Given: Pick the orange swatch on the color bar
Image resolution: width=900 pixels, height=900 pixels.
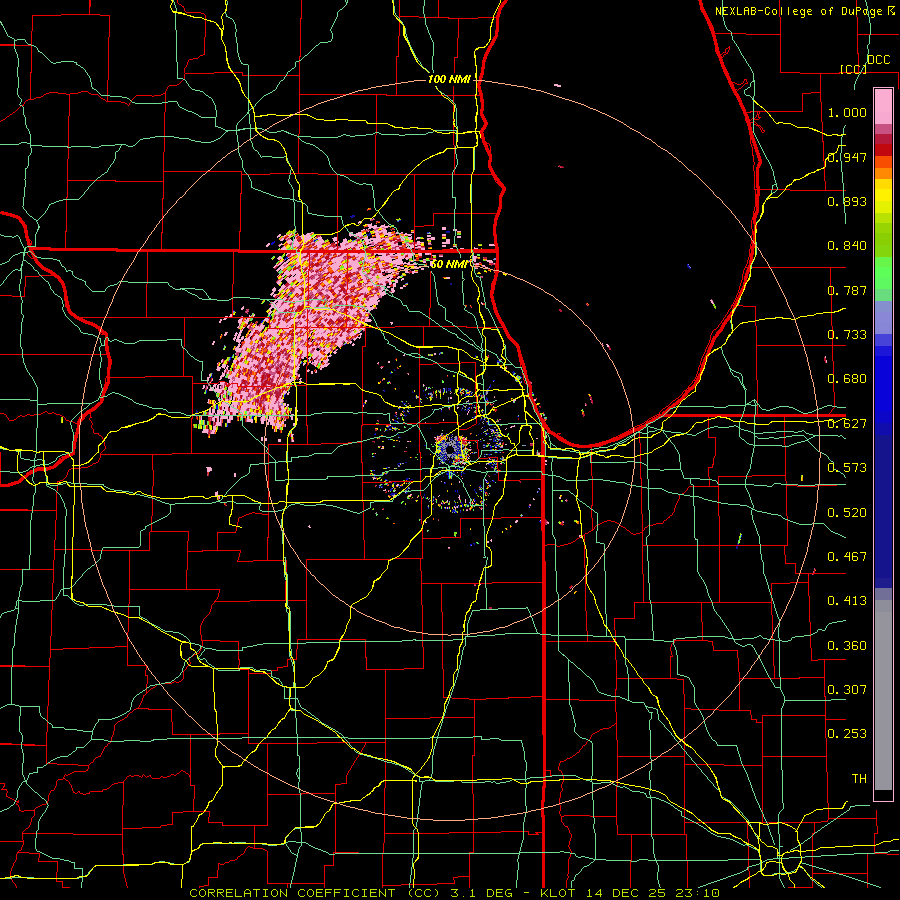Looking at the screenshot, I should tap(883, 173).
